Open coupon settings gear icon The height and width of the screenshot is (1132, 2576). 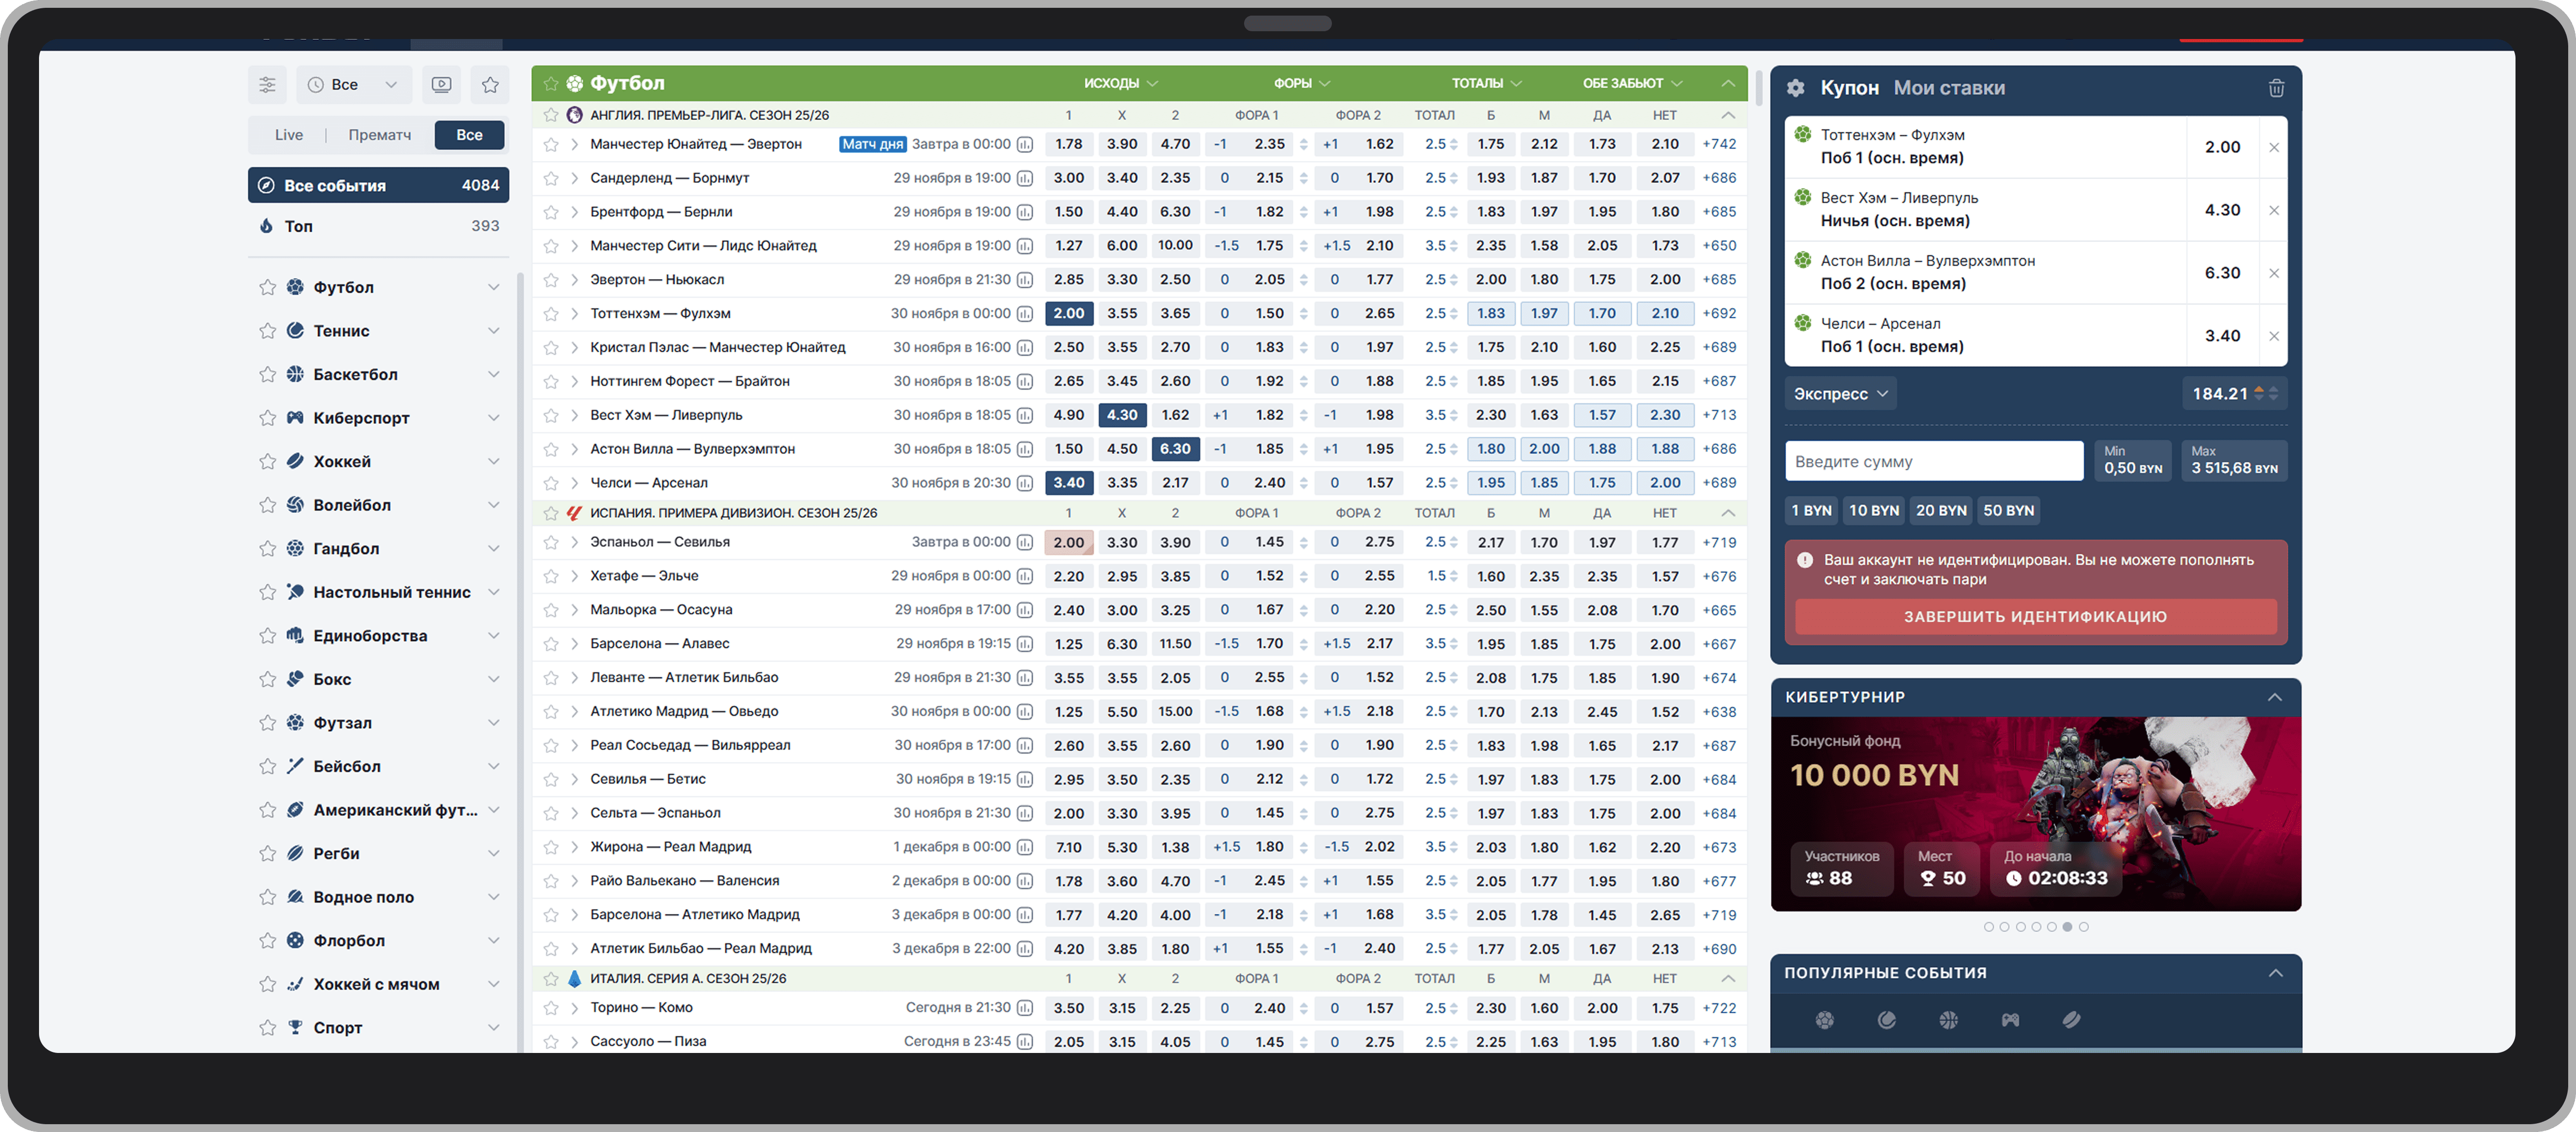[1796, 88]
